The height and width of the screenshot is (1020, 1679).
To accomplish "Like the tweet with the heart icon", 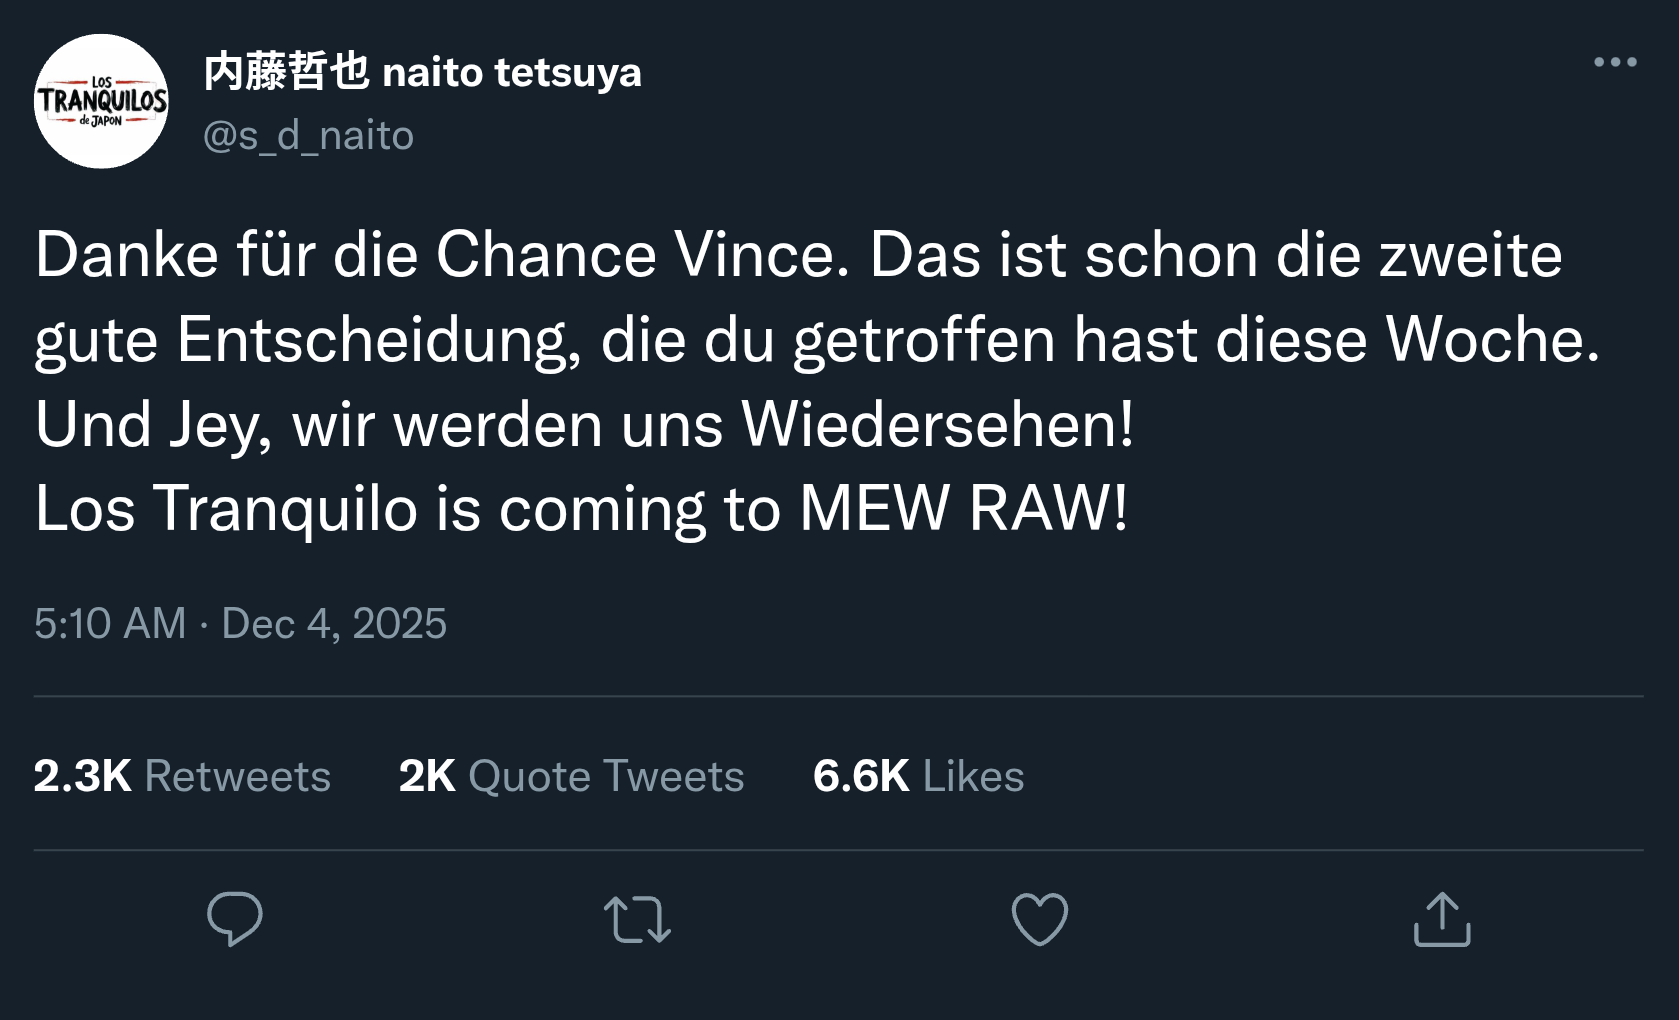I will pos(1040,919).
